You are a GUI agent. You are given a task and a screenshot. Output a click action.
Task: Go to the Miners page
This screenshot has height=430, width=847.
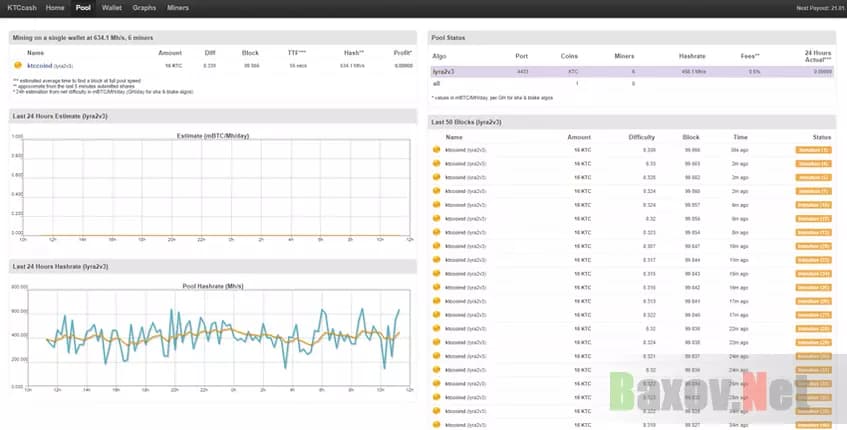178,7
